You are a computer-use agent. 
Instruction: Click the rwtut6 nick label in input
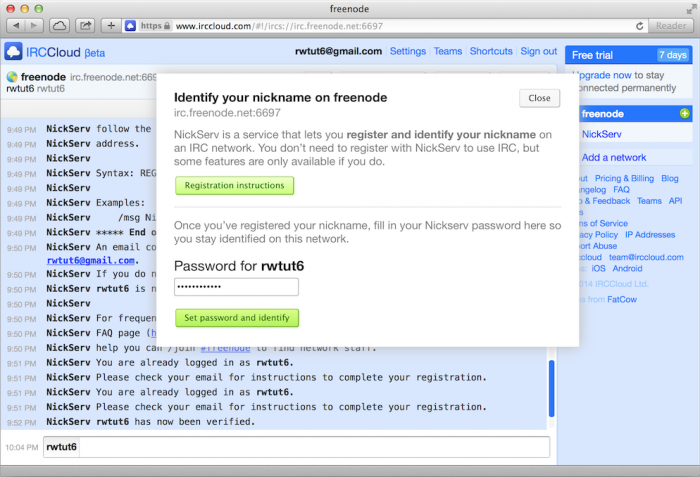point(62,447)
